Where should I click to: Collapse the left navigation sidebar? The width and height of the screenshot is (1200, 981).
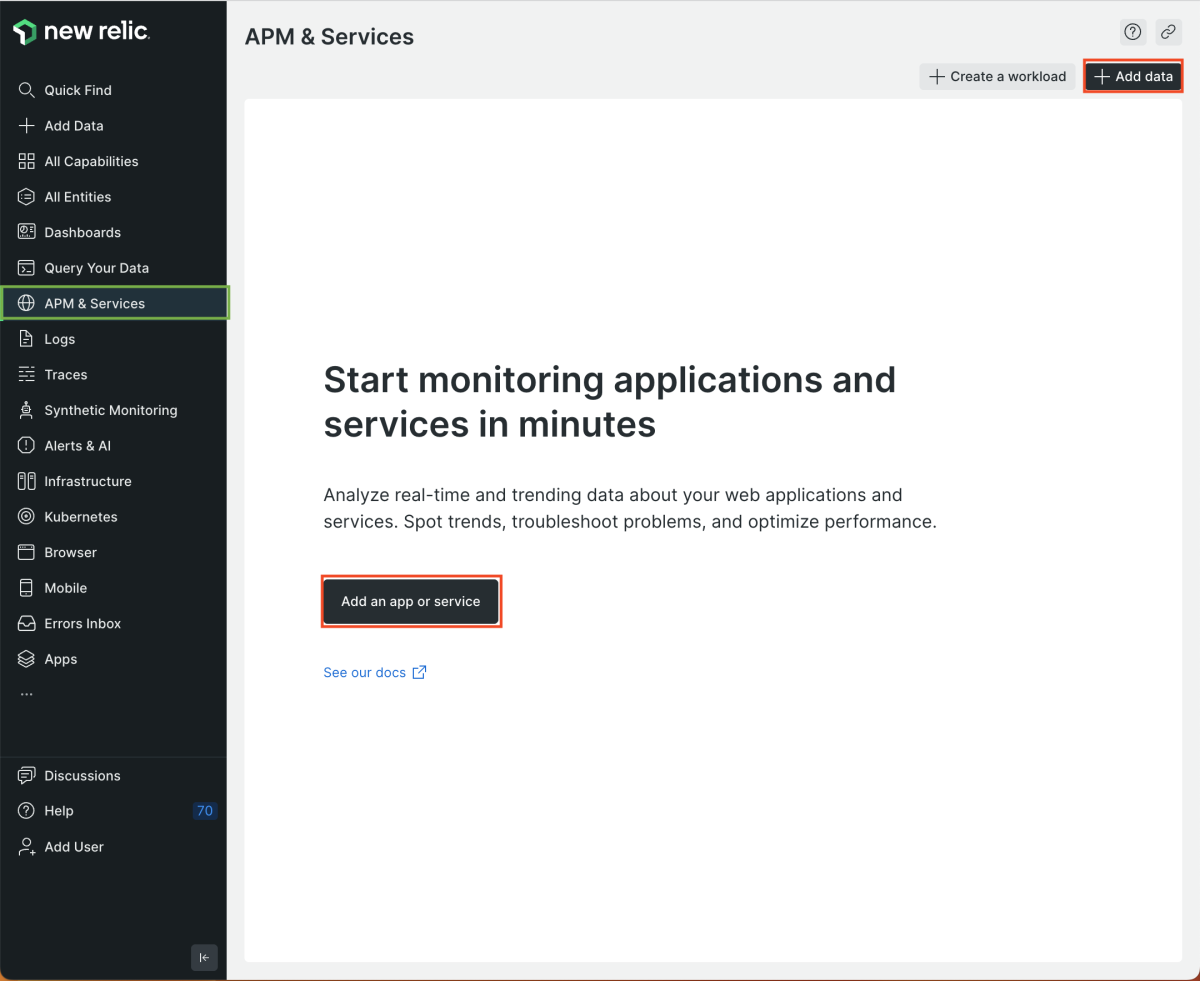tap(204, 957)
